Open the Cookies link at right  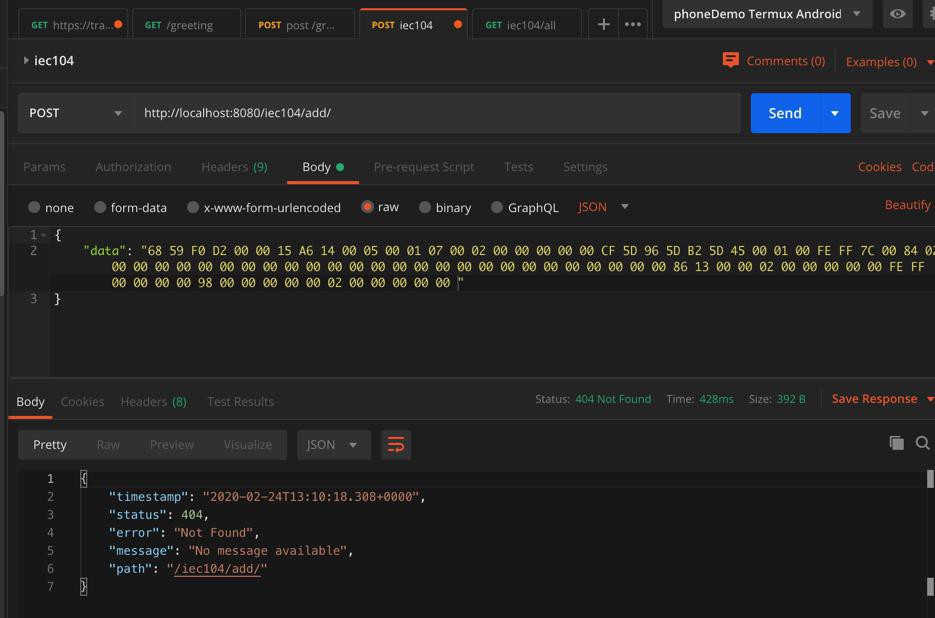click(x=880, y=167)
